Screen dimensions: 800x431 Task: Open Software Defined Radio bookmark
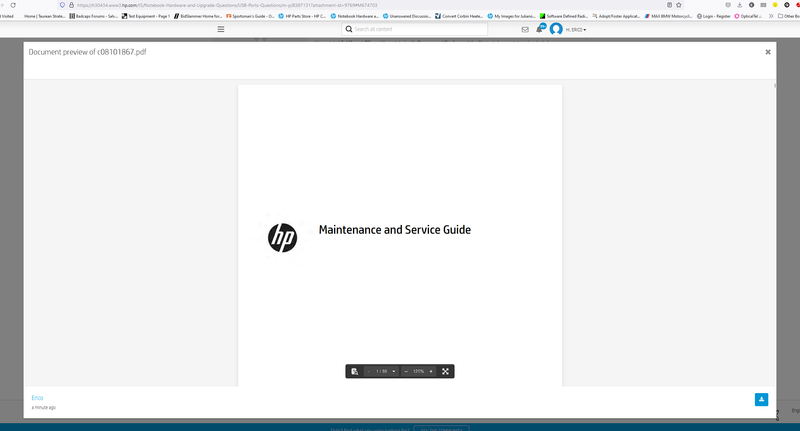[564, 16]
